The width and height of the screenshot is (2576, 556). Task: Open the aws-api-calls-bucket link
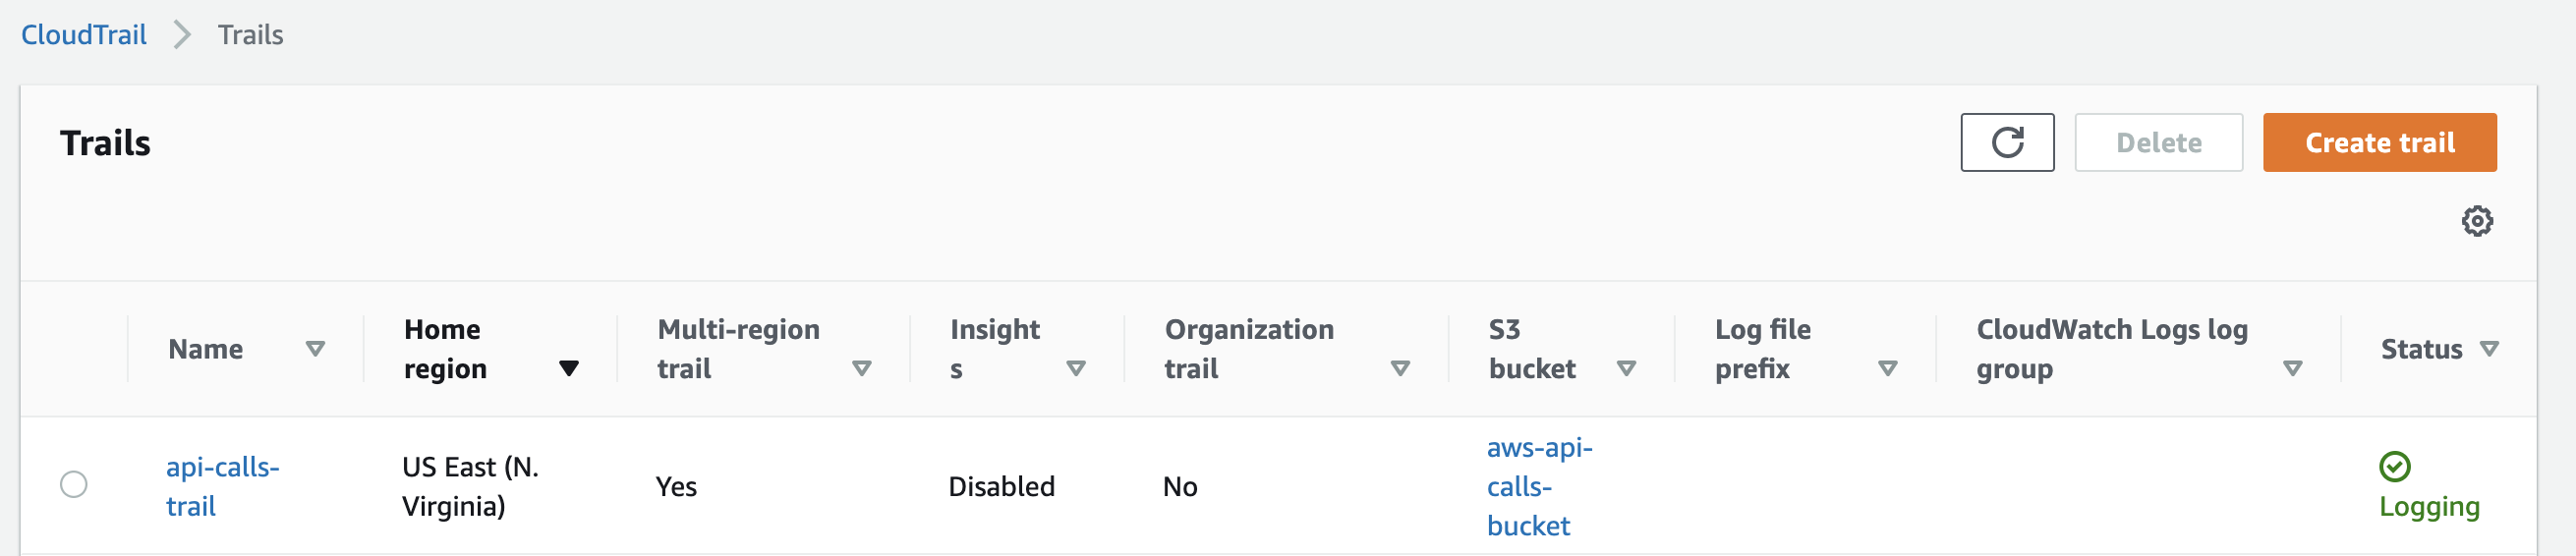point(1539,486)
